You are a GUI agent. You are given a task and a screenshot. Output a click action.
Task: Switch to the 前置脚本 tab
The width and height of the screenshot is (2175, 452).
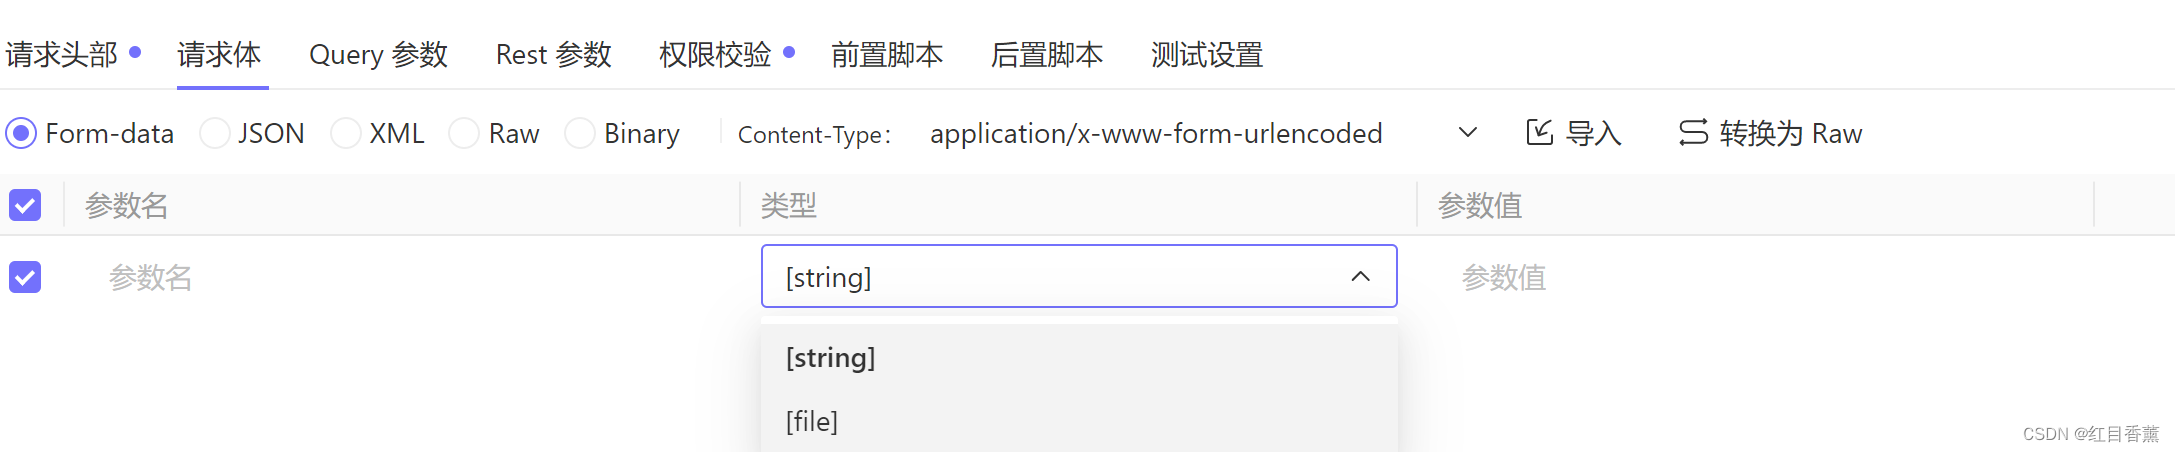(887, 54)
